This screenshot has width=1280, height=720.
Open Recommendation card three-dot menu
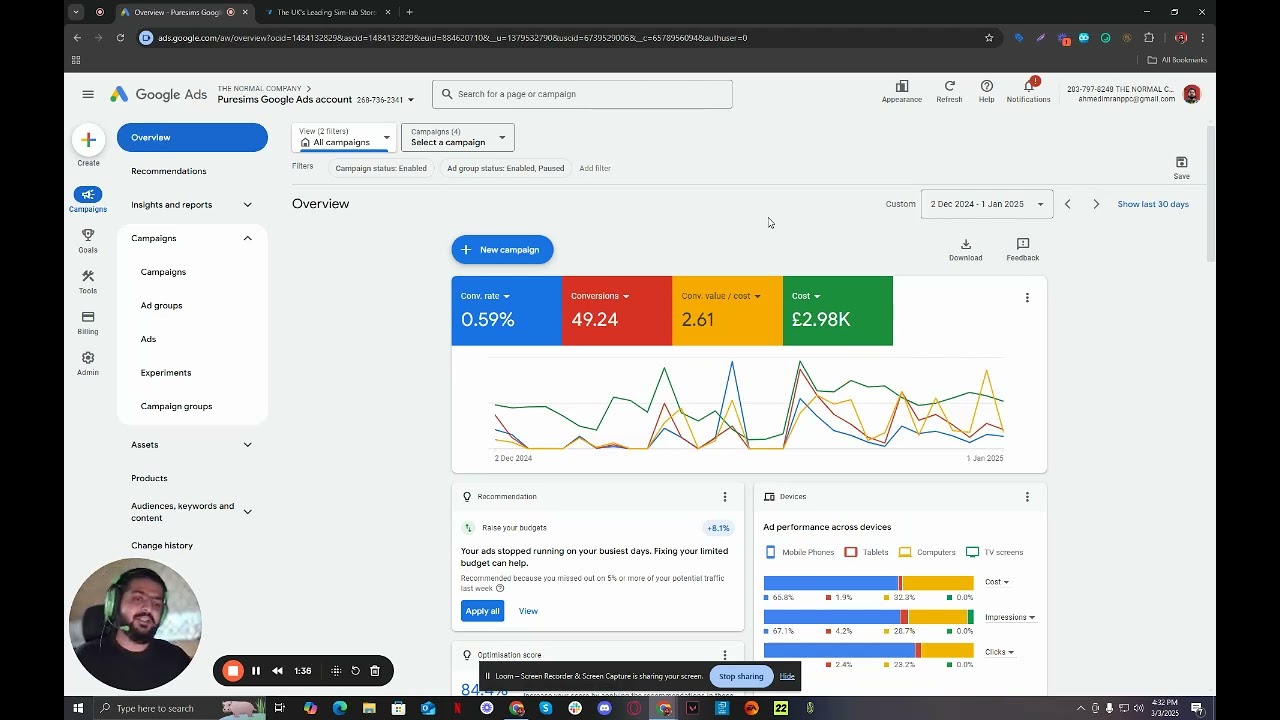click(725, 497)
